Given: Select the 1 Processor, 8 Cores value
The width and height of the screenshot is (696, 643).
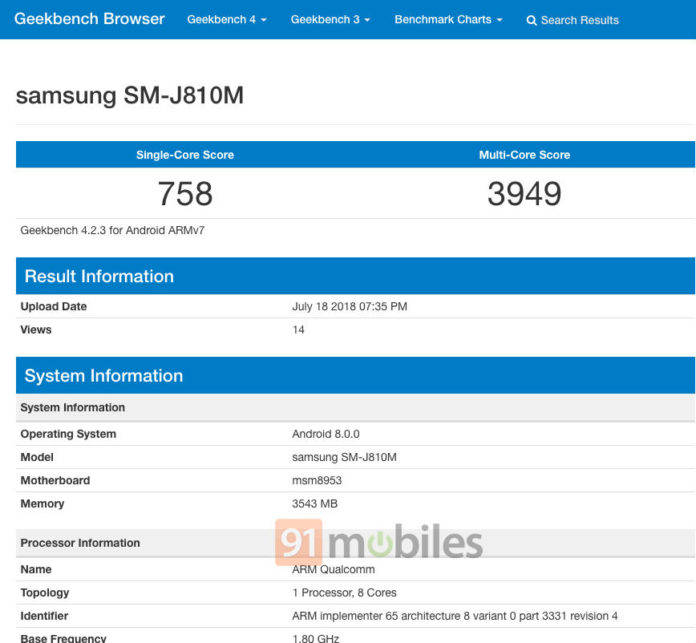Looking at the screenshot, I should pyautogui.click(x=344, y=593).
